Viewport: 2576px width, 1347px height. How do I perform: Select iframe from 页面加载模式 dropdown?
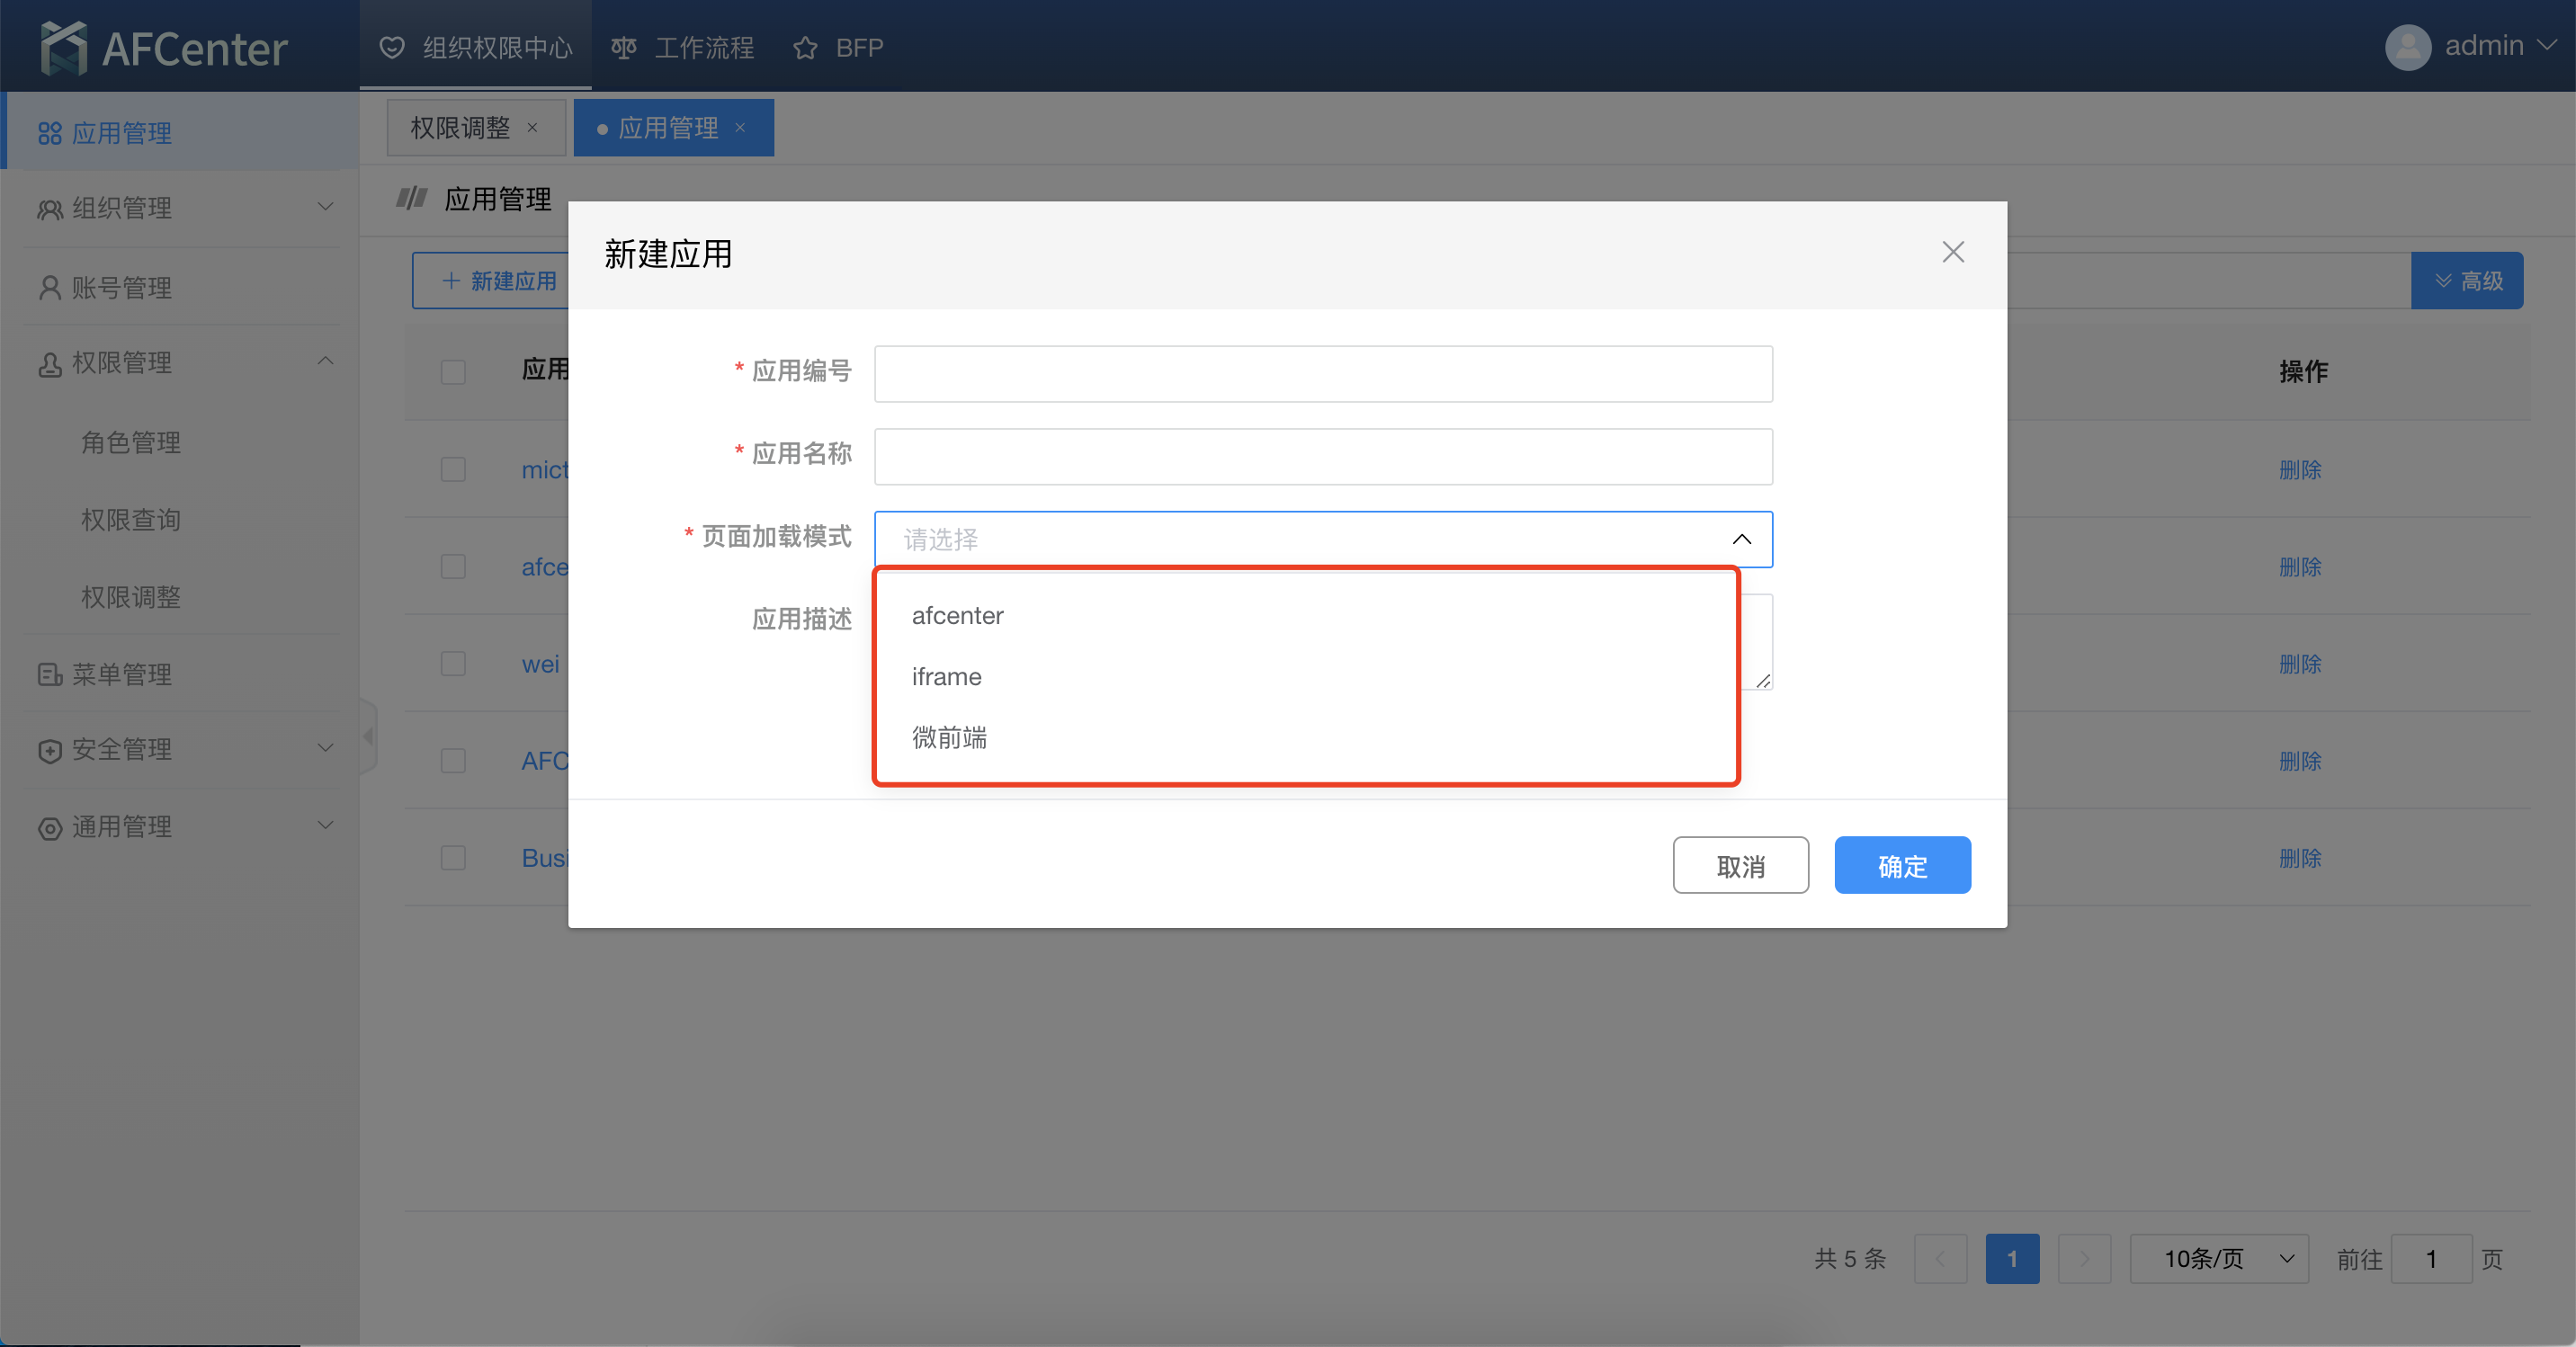(x=947, y=676)
